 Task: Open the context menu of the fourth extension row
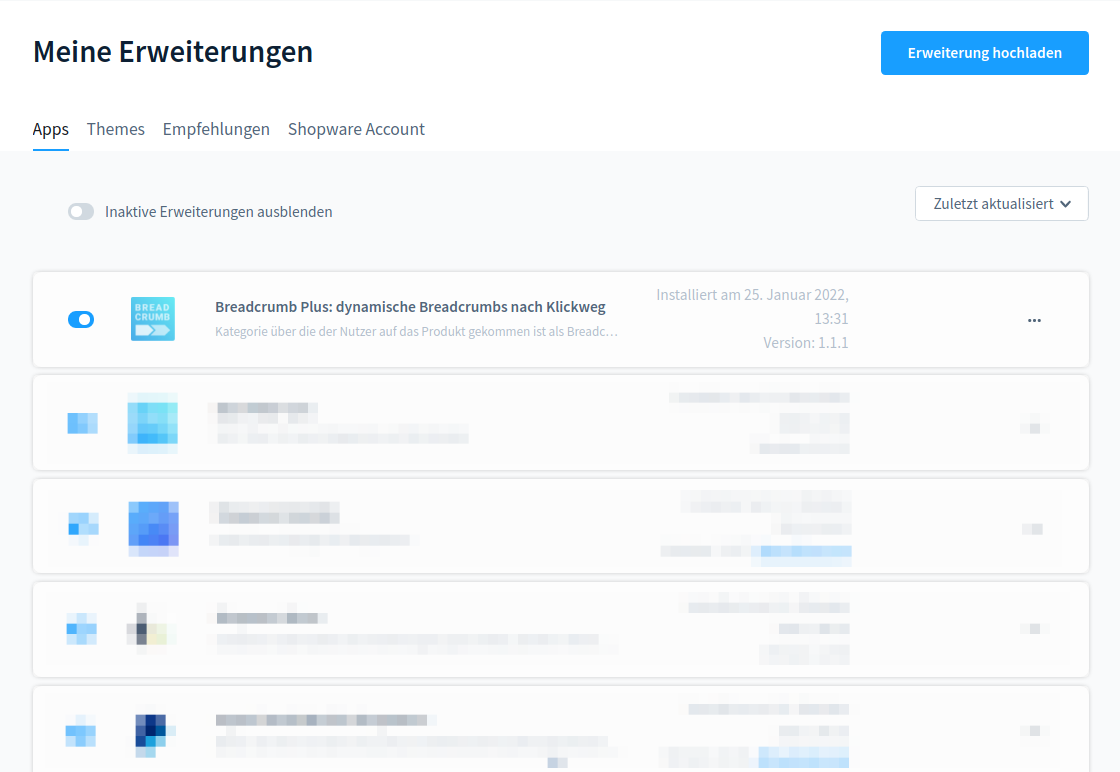pos(1034,629)
